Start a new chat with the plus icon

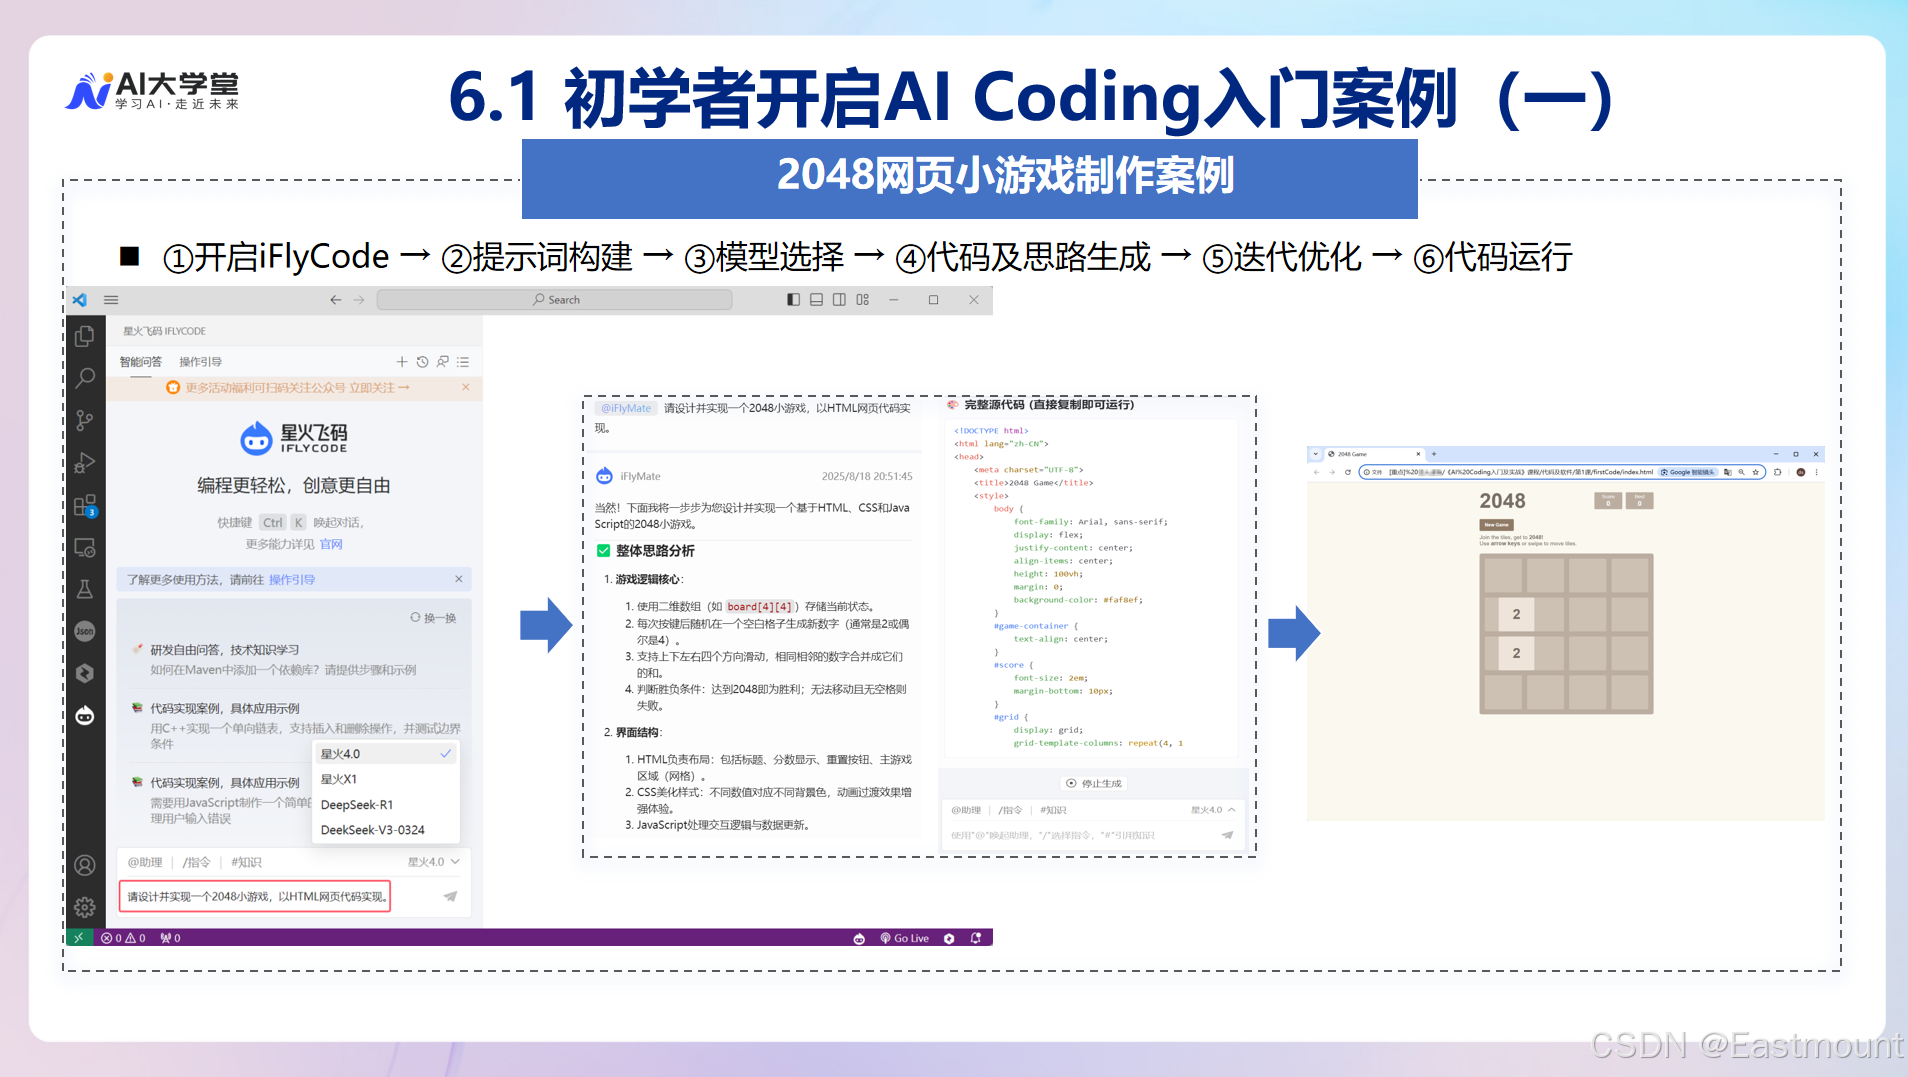402,362
